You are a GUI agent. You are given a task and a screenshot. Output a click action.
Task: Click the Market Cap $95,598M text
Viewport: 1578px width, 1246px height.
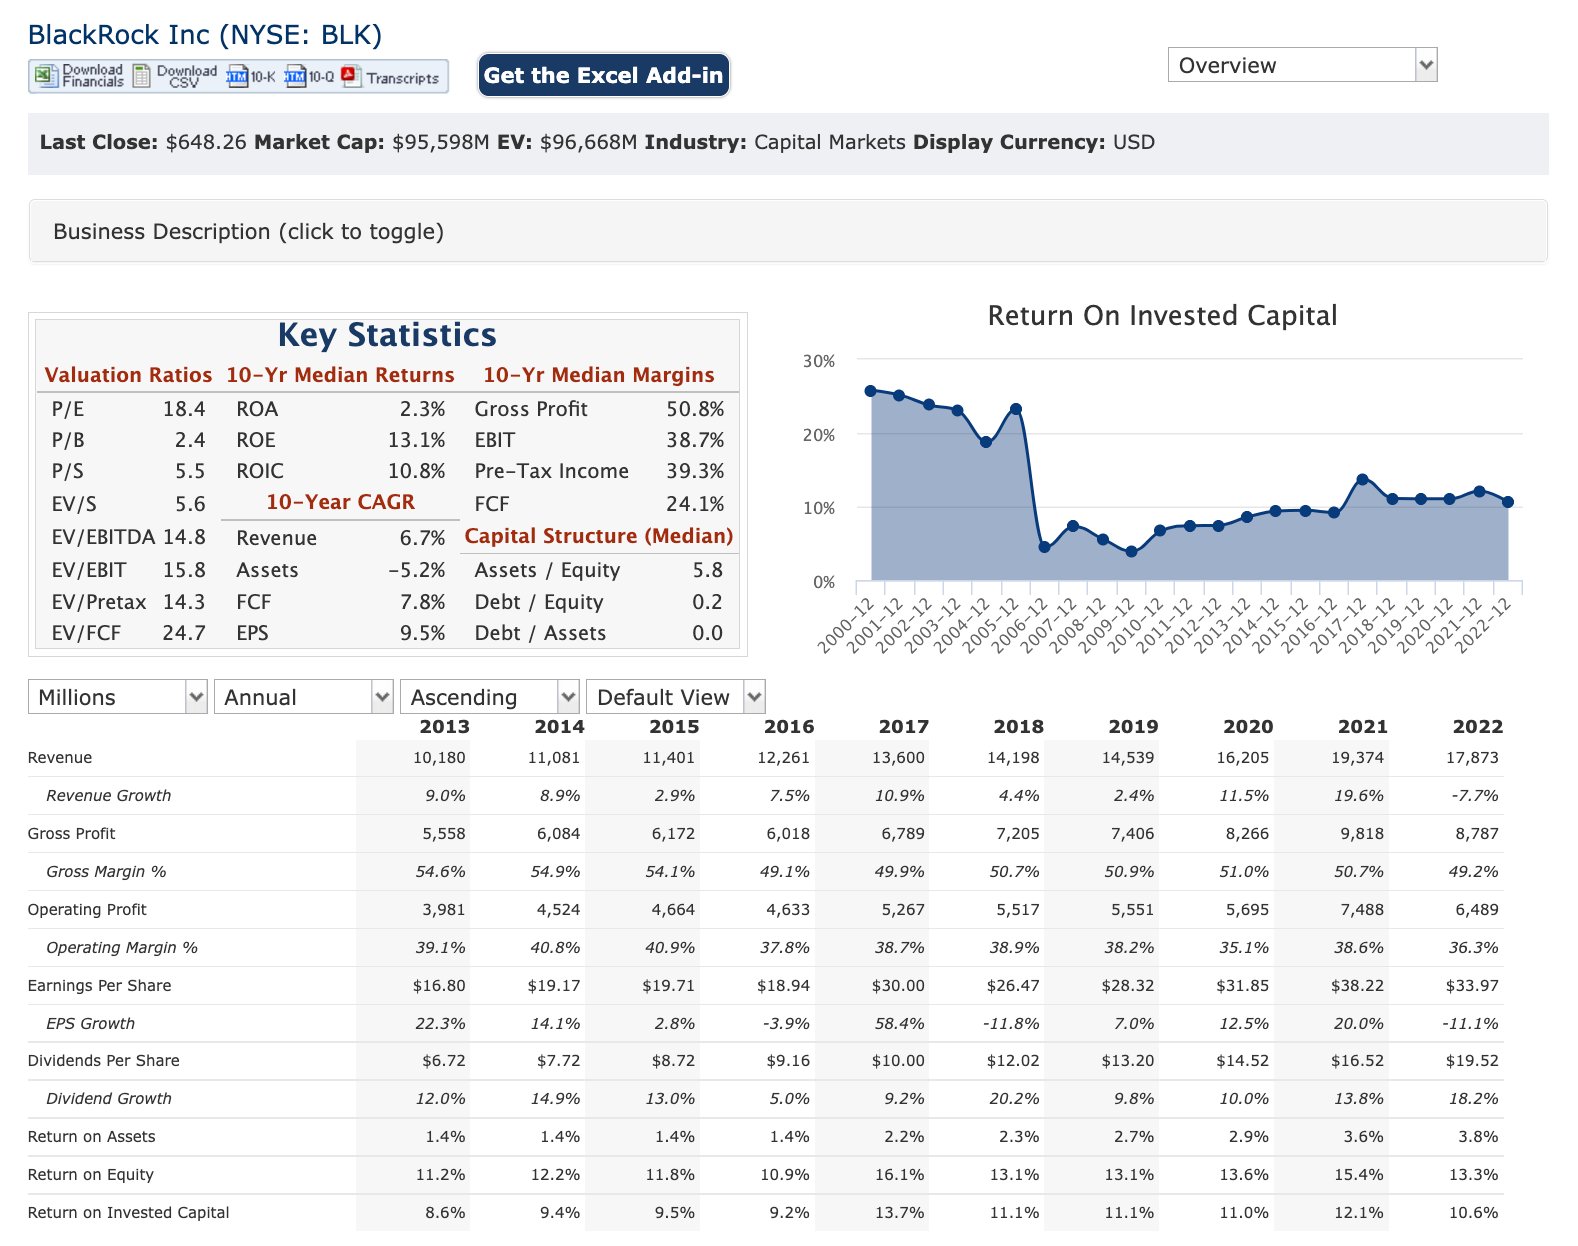point(372,142)
